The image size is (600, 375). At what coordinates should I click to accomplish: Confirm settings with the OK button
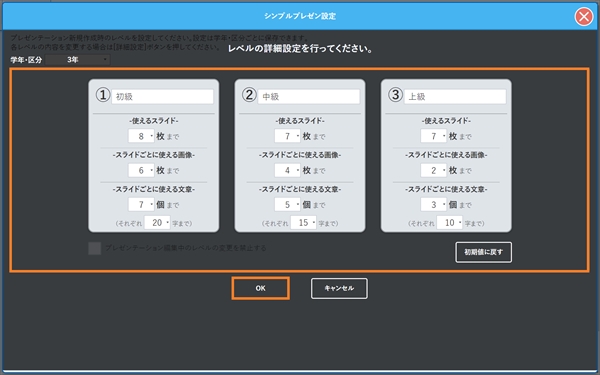coord(261,288)
